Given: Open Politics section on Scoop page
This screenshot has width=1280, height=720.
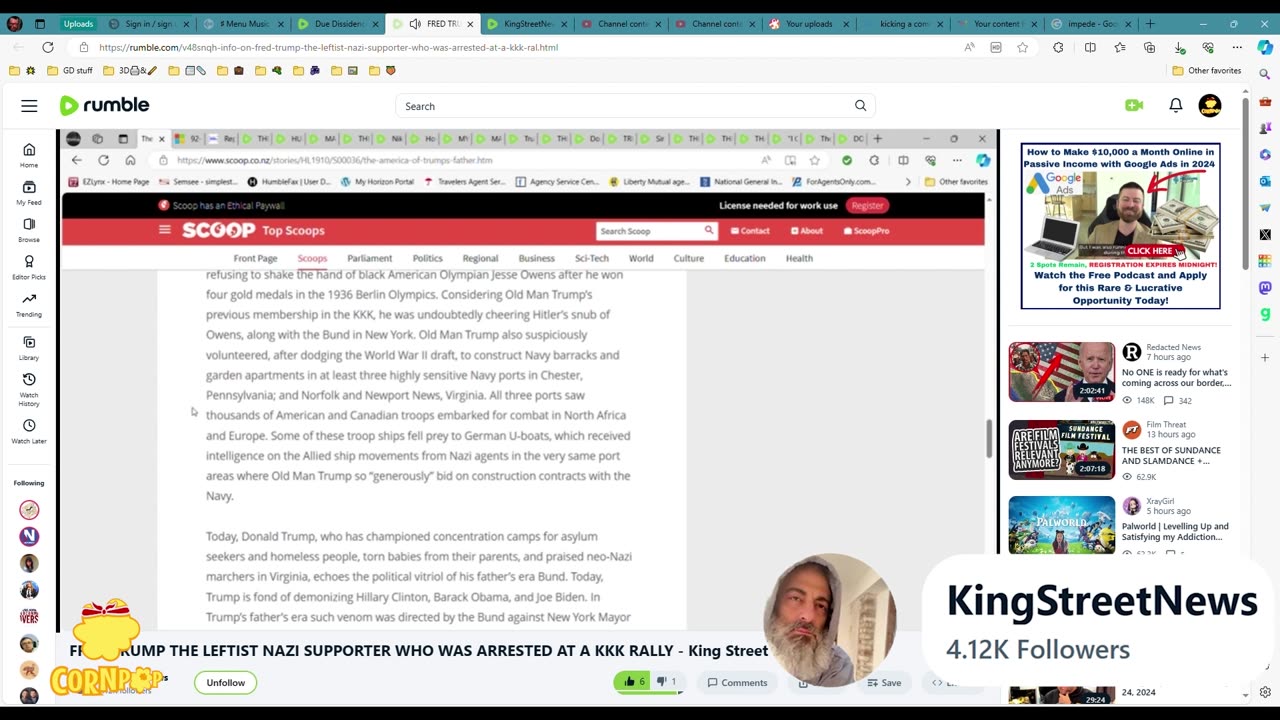Looking at the screenshot, I should 427,258.
